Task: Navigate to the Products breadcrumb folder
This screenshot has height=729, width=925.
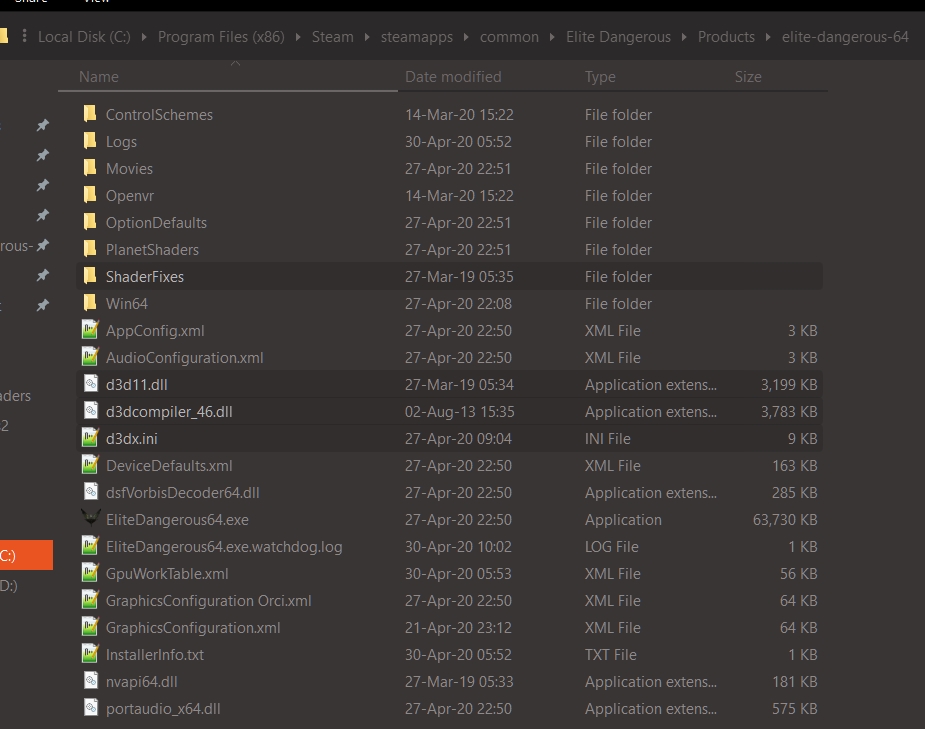Action: click(x=726, y=37)
